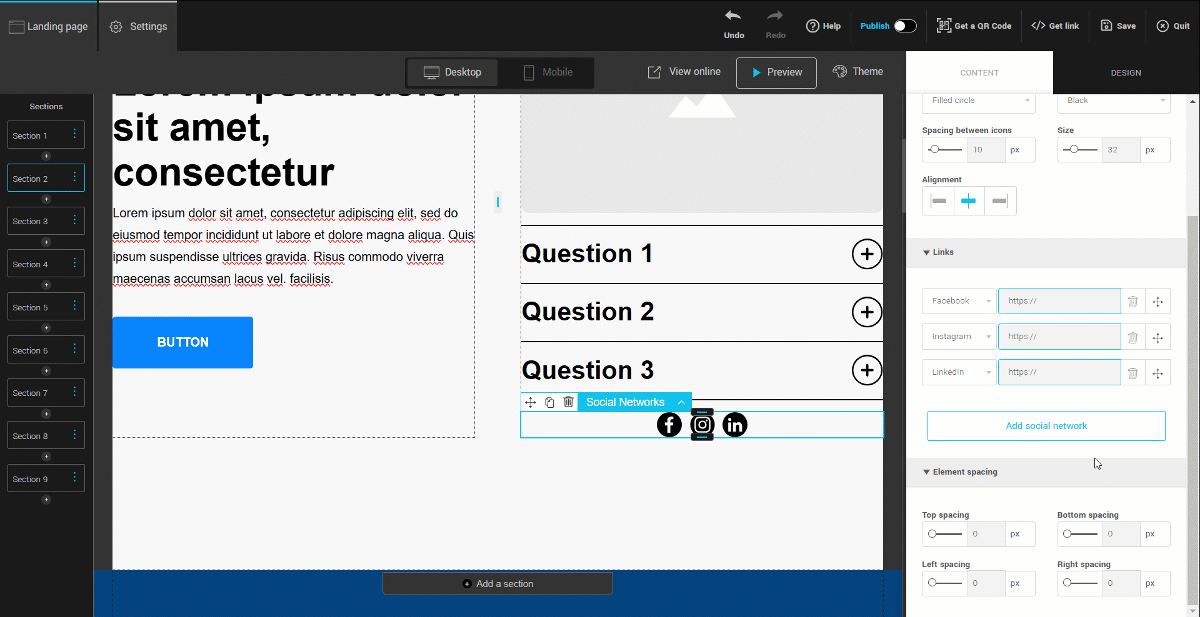Open the Get a QR Code tool
Viewport: 1200px width, 617px height.
[973, 26]
